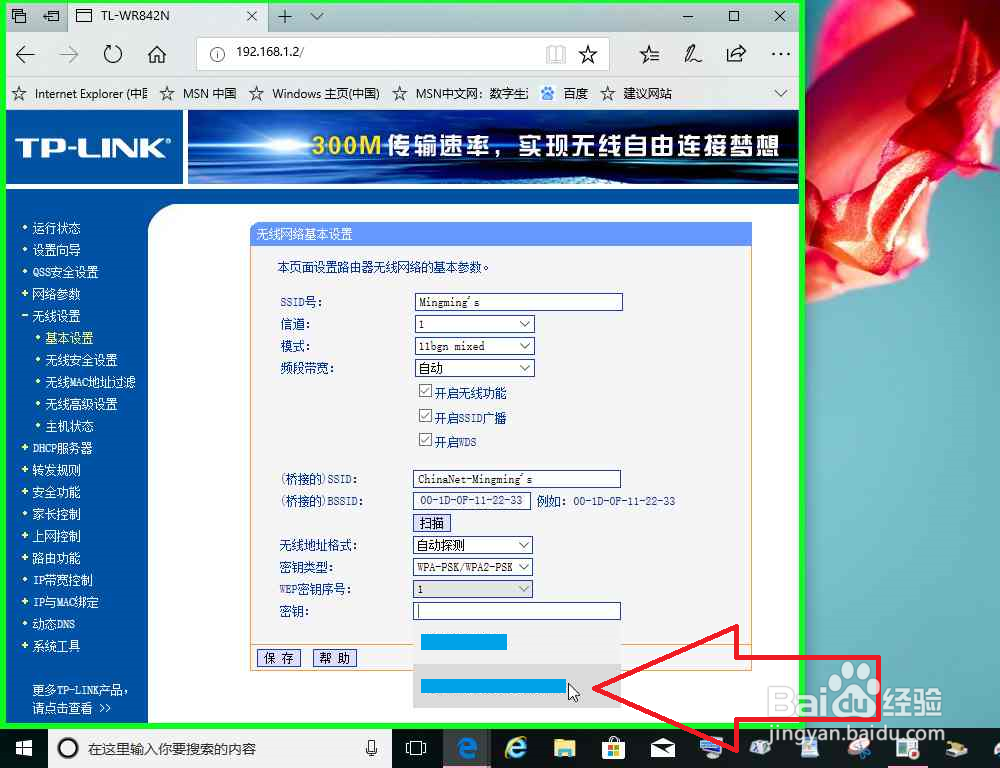This screenshot has height=768, width=1000.
Task: Click the 保存 save button
Action: coord(279,658)
